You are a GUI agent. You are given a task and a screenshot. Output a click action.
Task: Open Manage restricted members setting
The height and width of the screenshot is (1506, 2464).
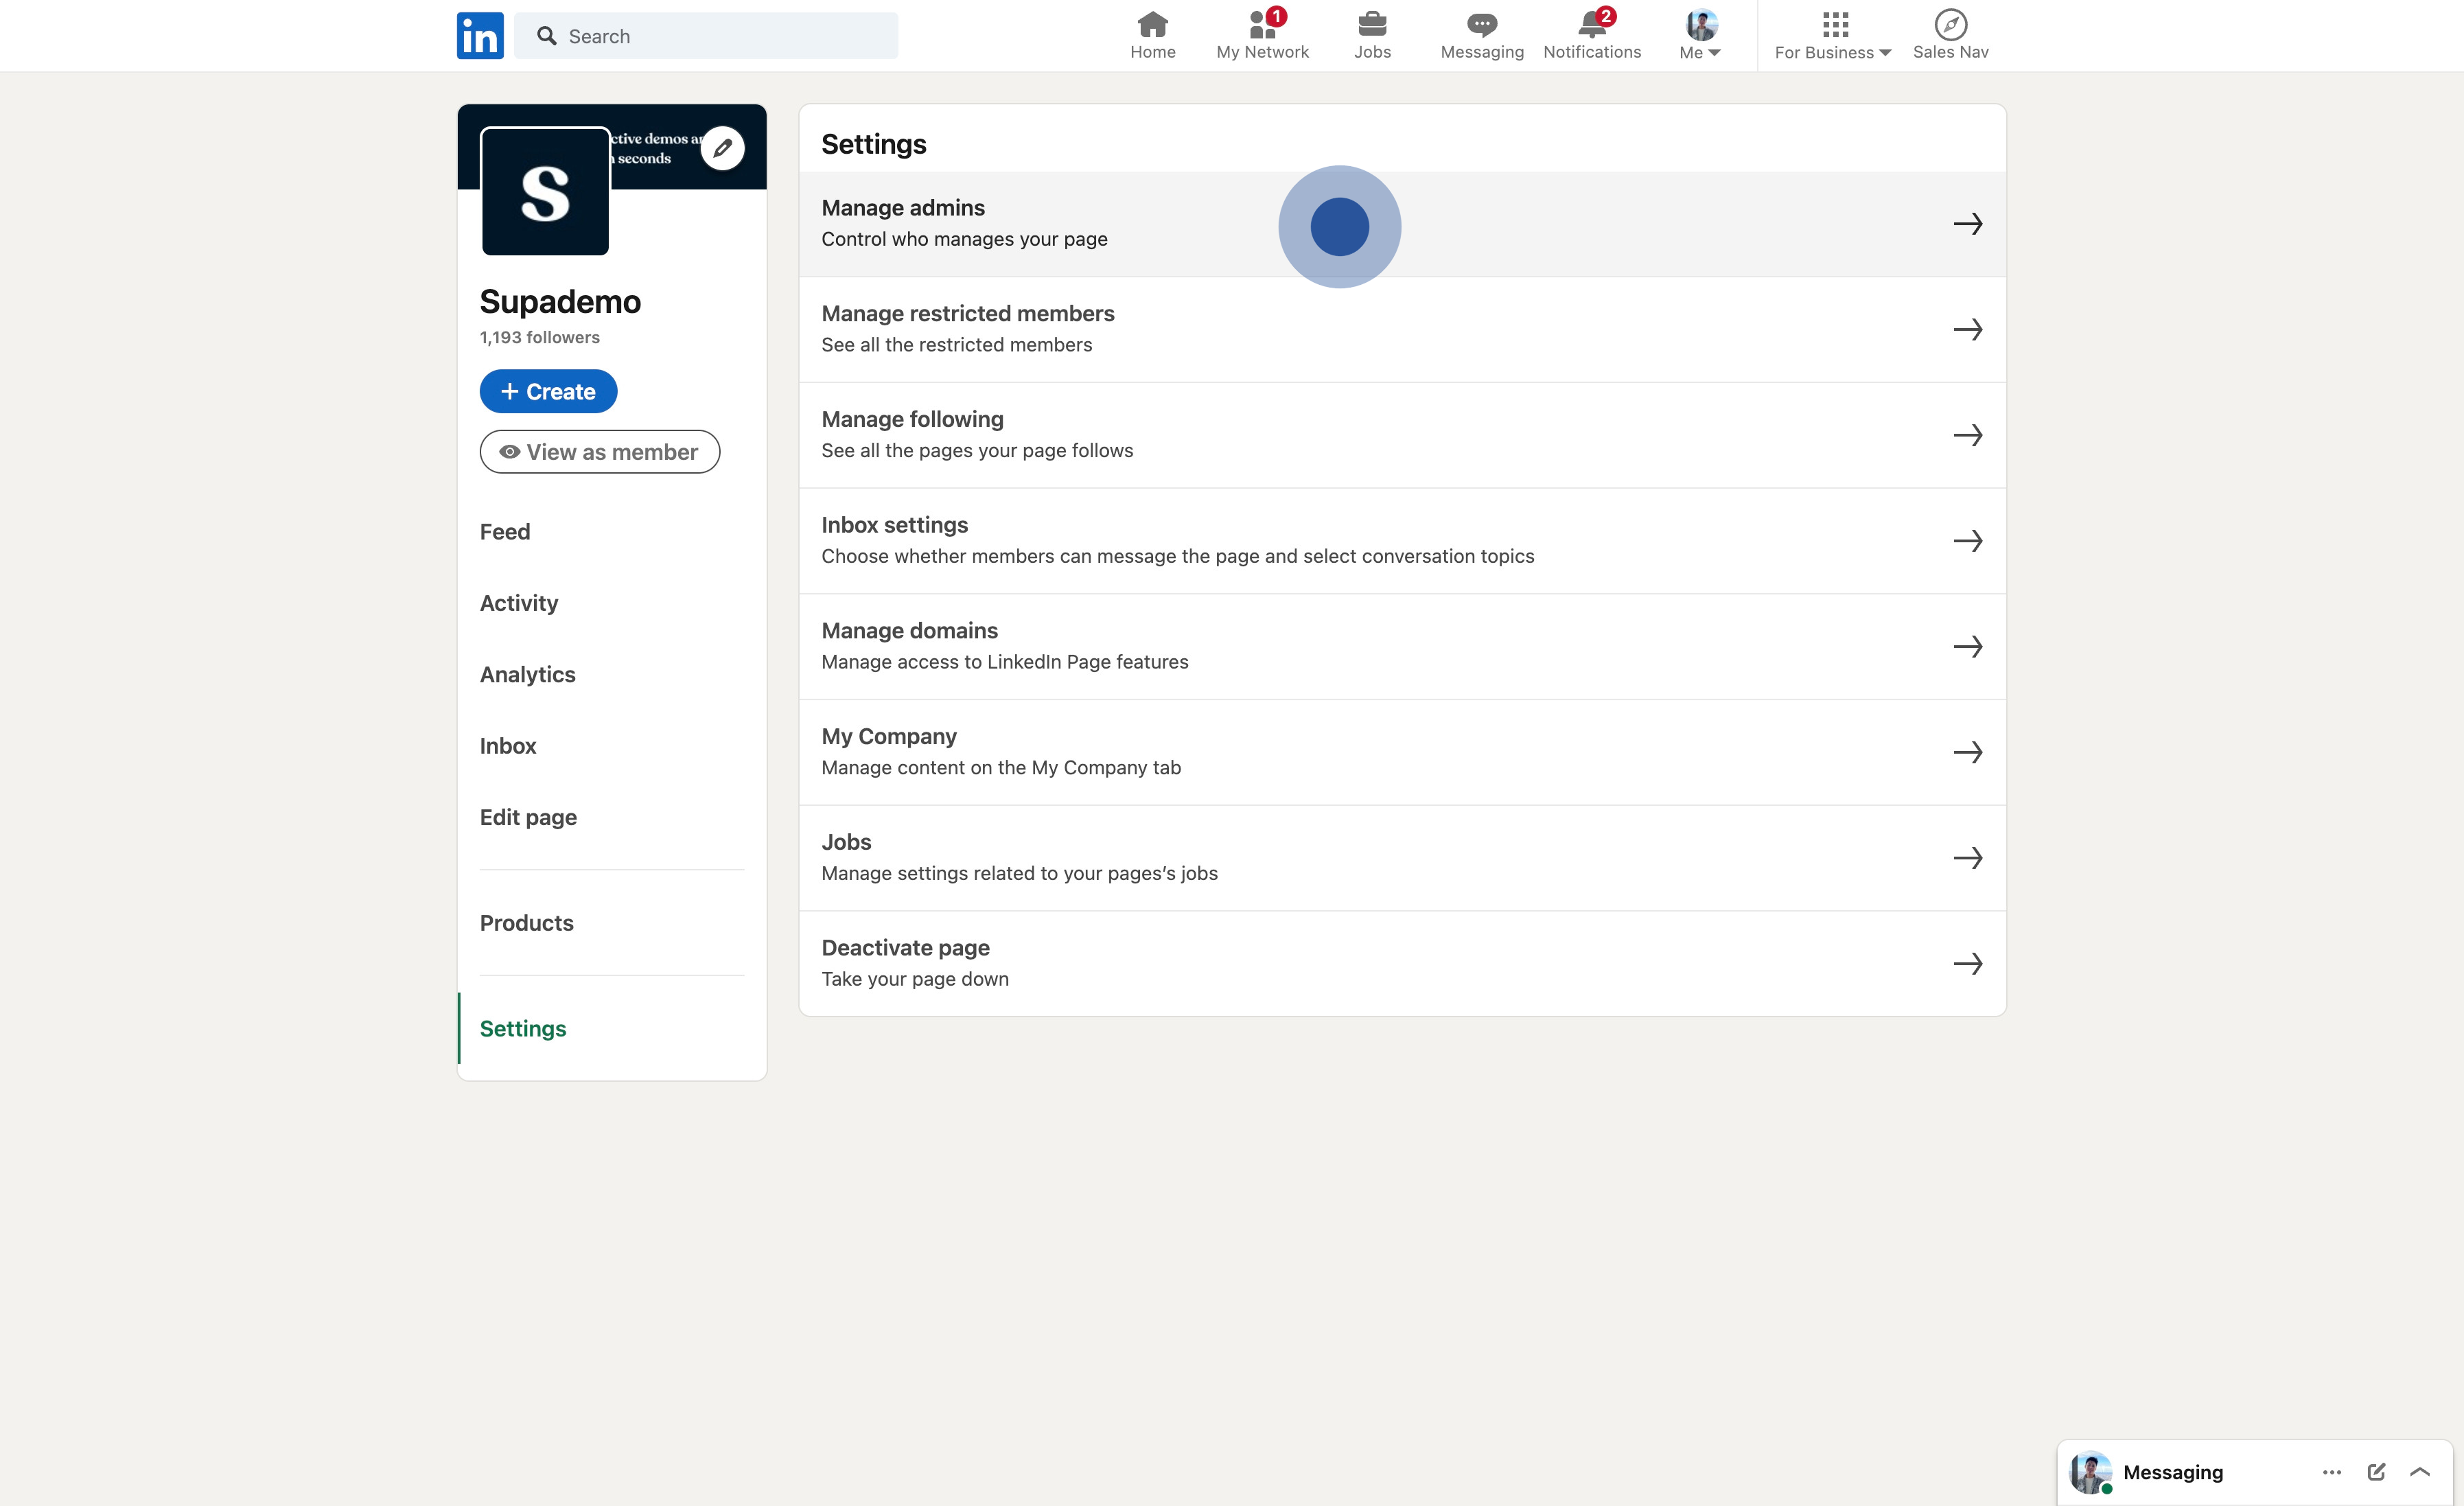click(1401, 329)
